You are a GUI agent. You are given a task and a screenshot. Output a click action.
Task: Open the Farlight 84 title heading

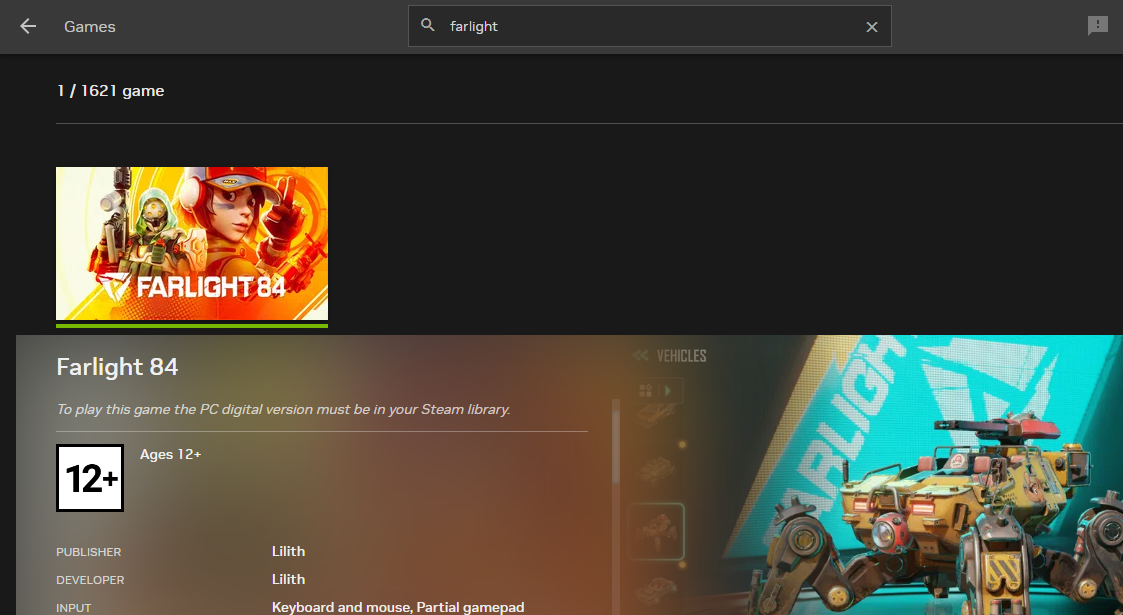[x=117, y=367]
